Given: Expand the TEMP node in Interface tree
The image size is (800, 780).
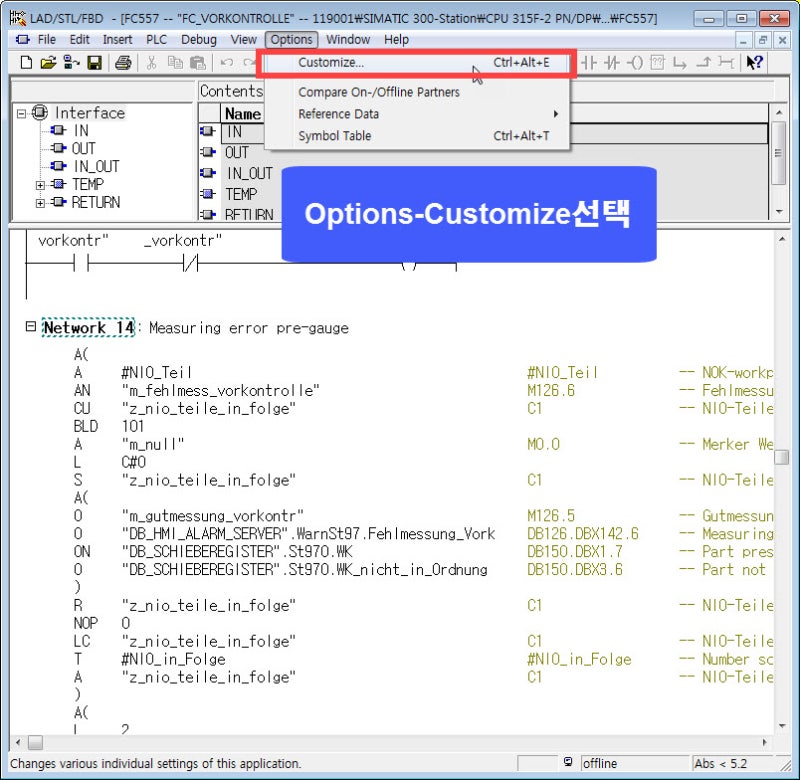Looking at the screenshot, I should point(40,185).
